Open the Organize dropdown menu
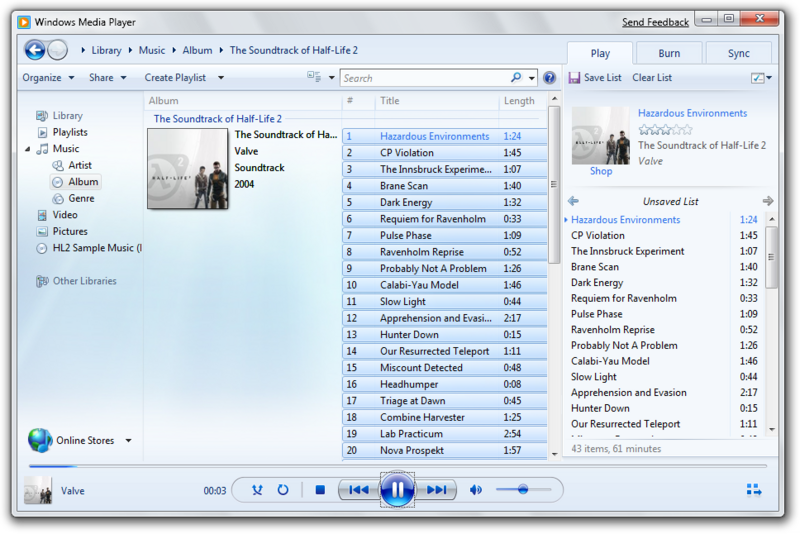The image size is (800, 534). point(48,78)
